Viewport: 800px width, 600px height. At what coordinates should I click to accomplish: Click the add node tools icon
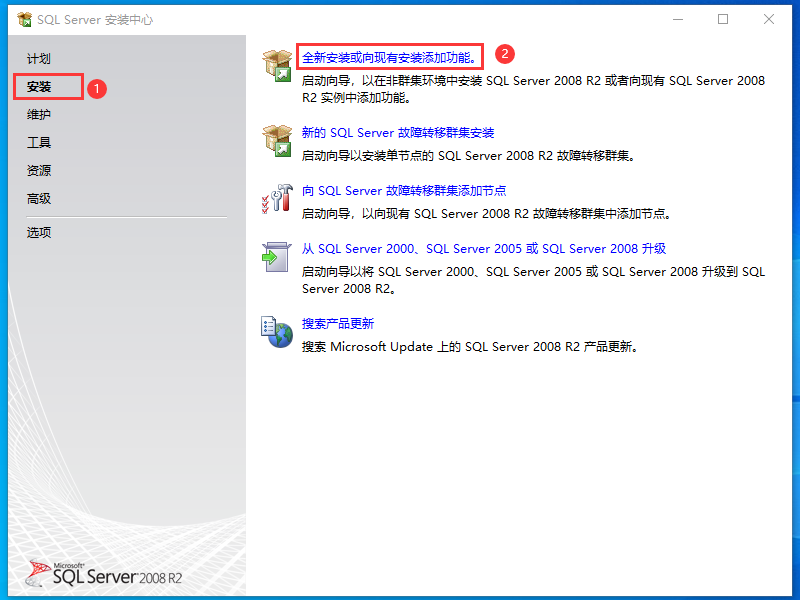pos(277,199)
